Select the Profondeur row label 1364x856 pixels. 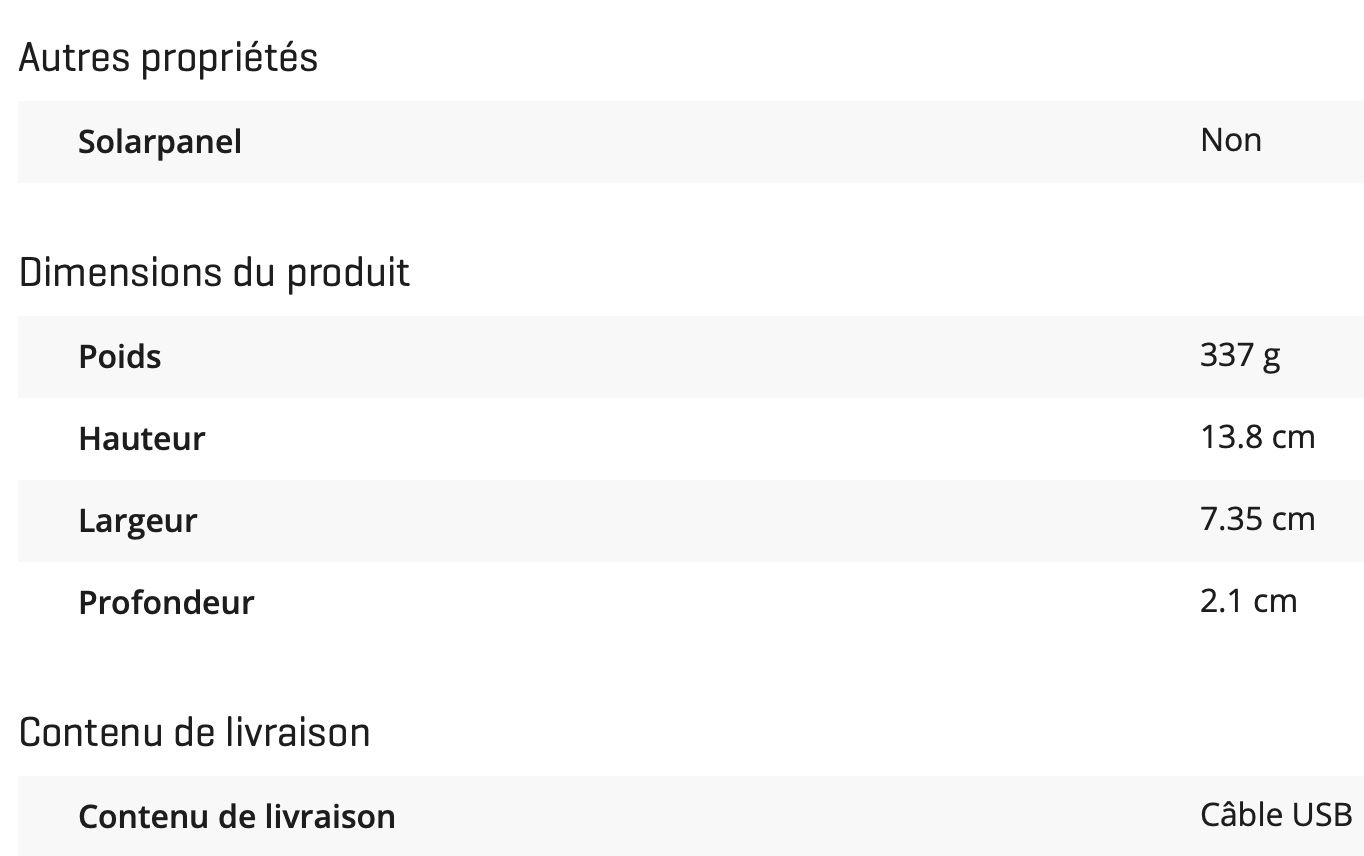coord(166,603)
